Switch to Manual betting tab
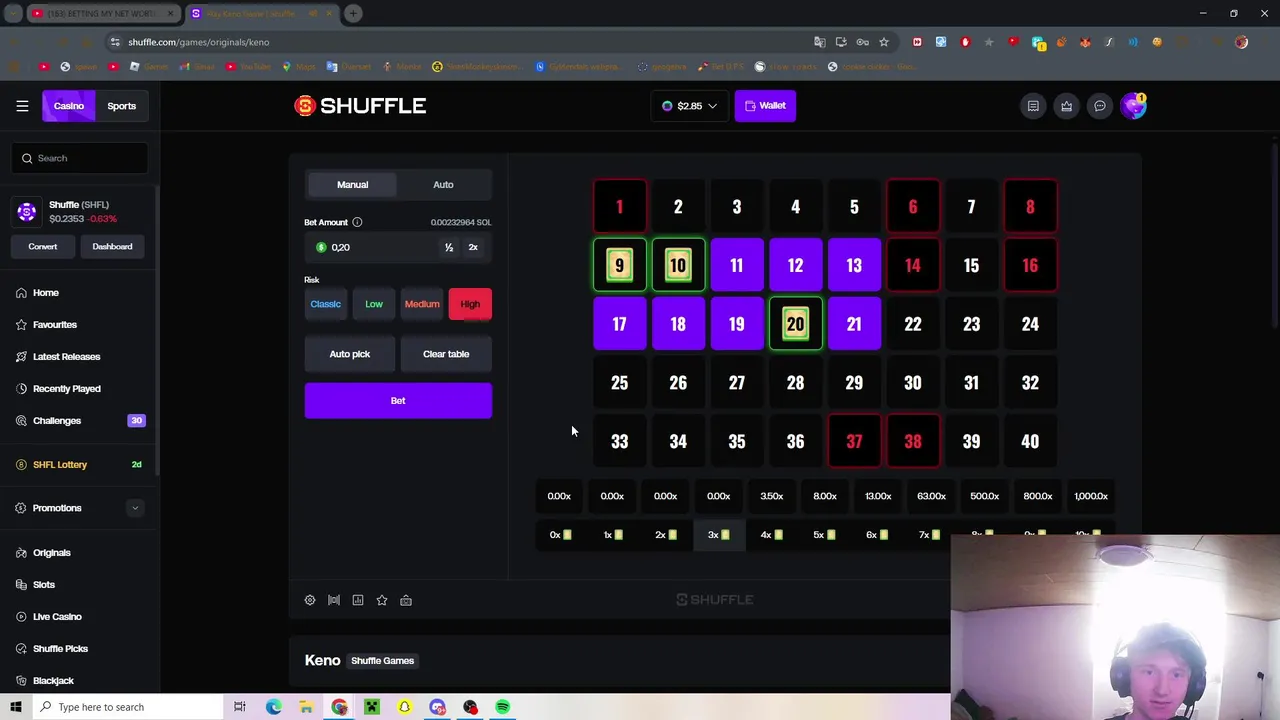Screen dimensions: 1280x720 pos(352,184)
